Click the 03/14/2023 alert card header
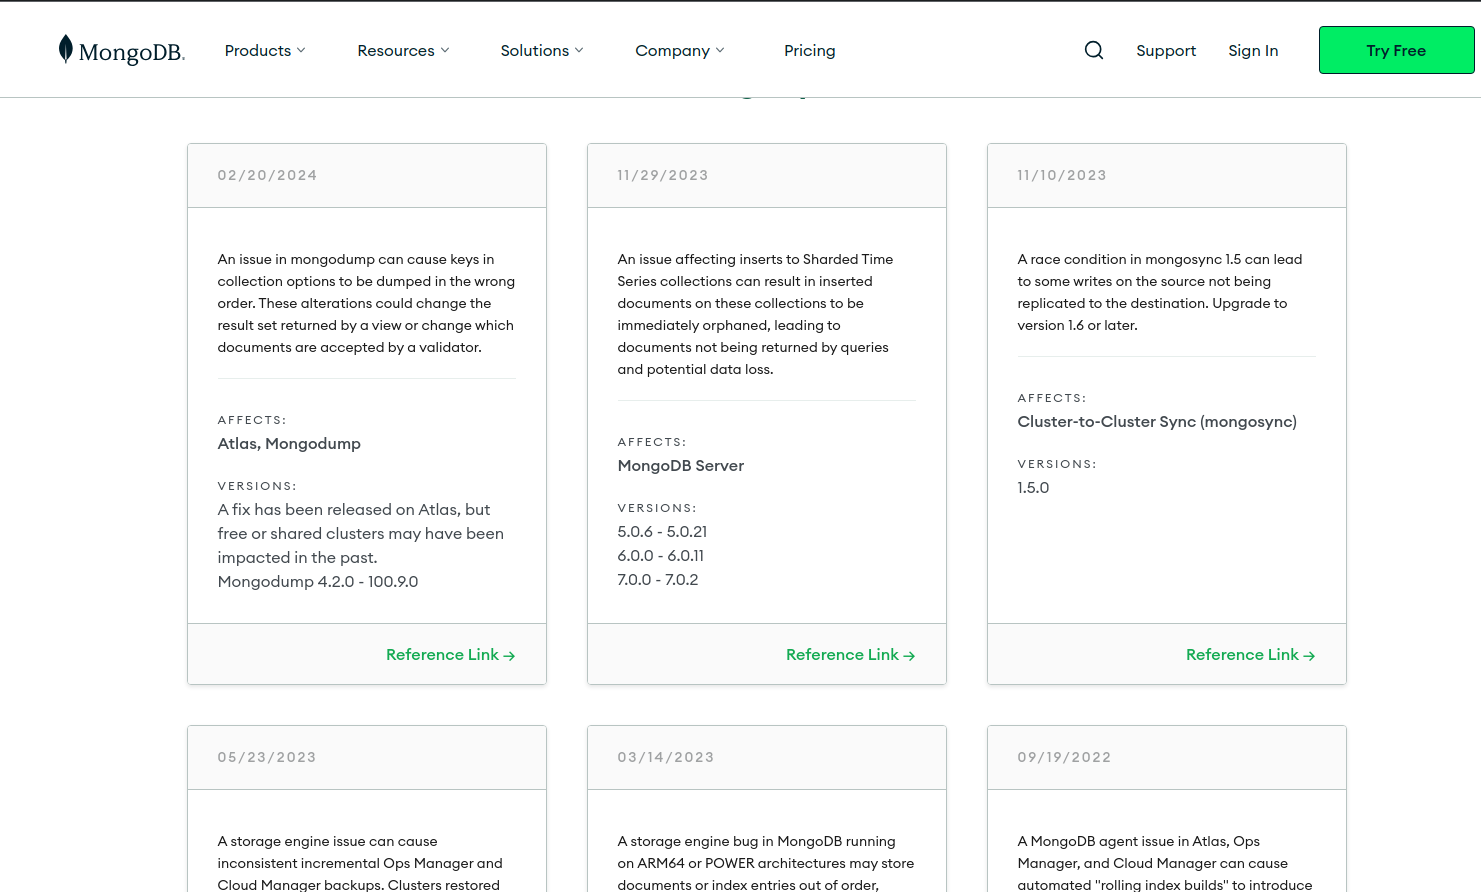The image size is (1481, 892). 766,757
